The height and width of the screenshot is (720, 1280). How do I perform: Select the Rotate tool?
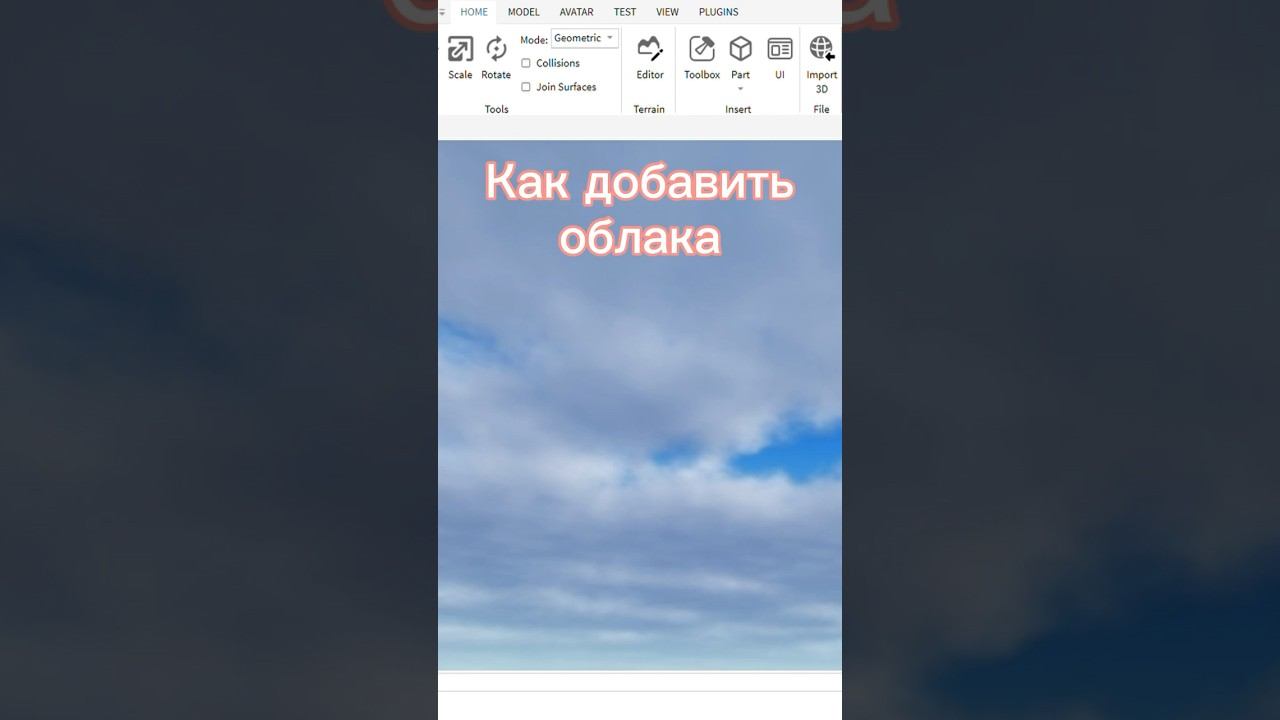pyautogui.click(x=496, y=58)
